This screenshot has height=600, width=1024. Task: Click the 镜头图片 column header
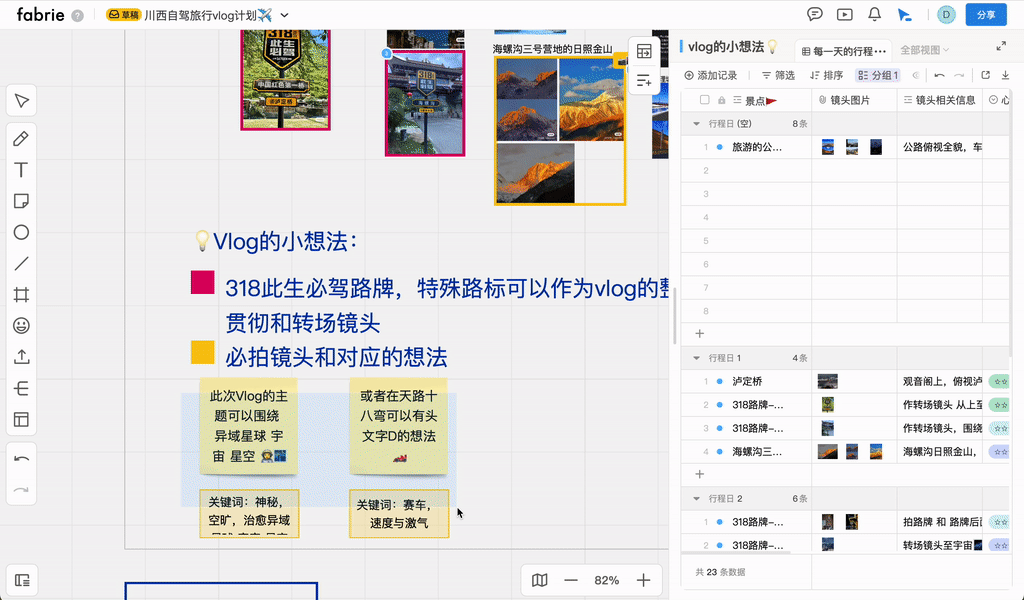click(854, 100)
